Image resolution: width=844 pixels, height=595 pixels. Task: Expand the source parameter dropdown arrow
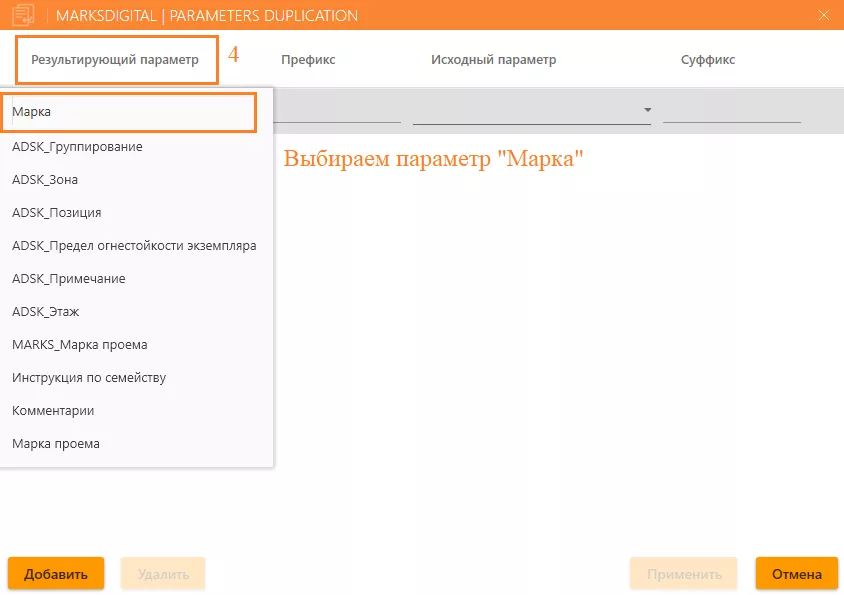647,110
